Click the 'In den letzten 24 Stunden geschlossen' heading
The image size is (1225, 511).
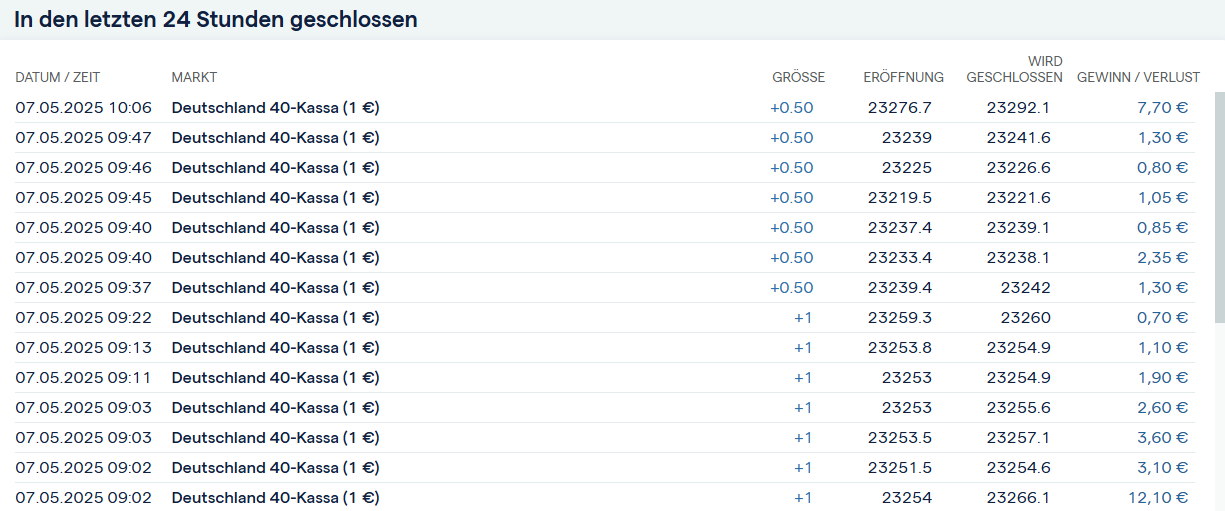click(216, 20)
